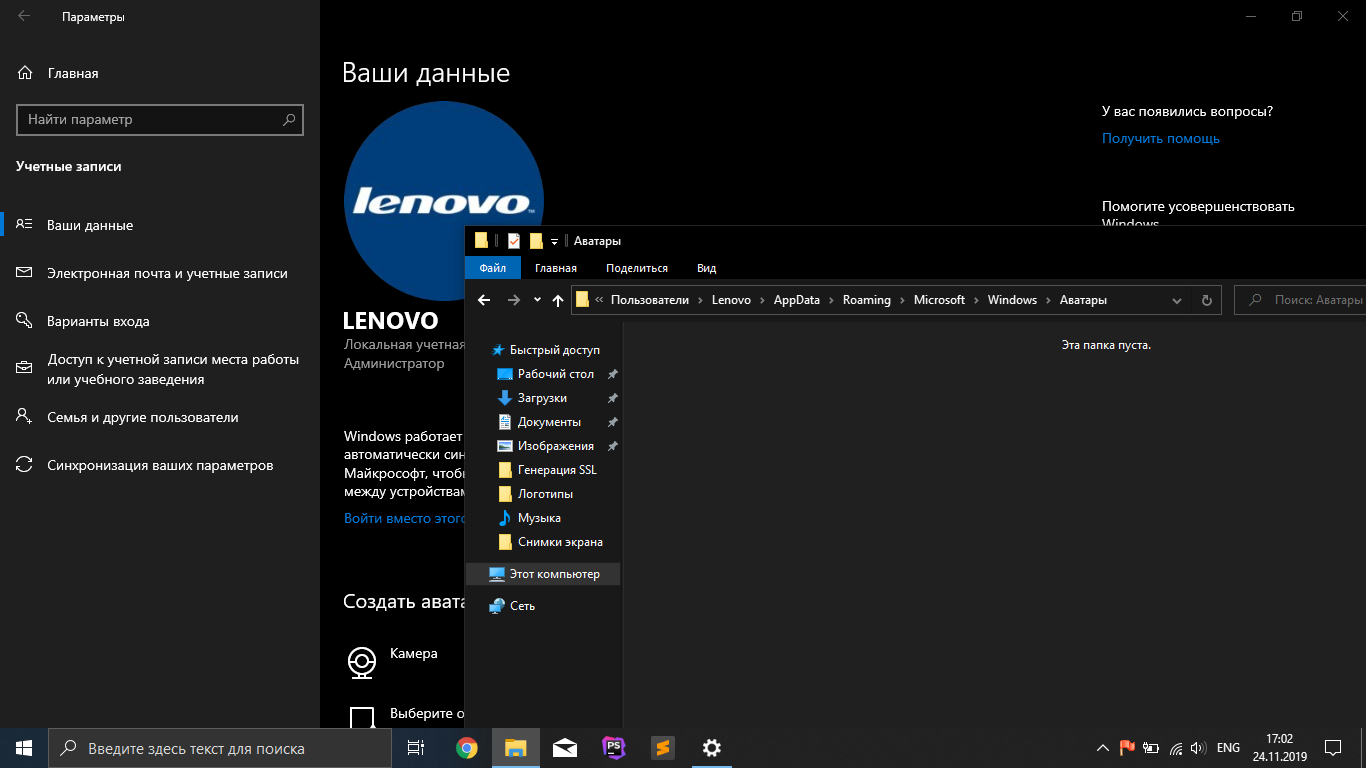
Task: Switch to Settings taskbar icon
Action: coord(711,748)
